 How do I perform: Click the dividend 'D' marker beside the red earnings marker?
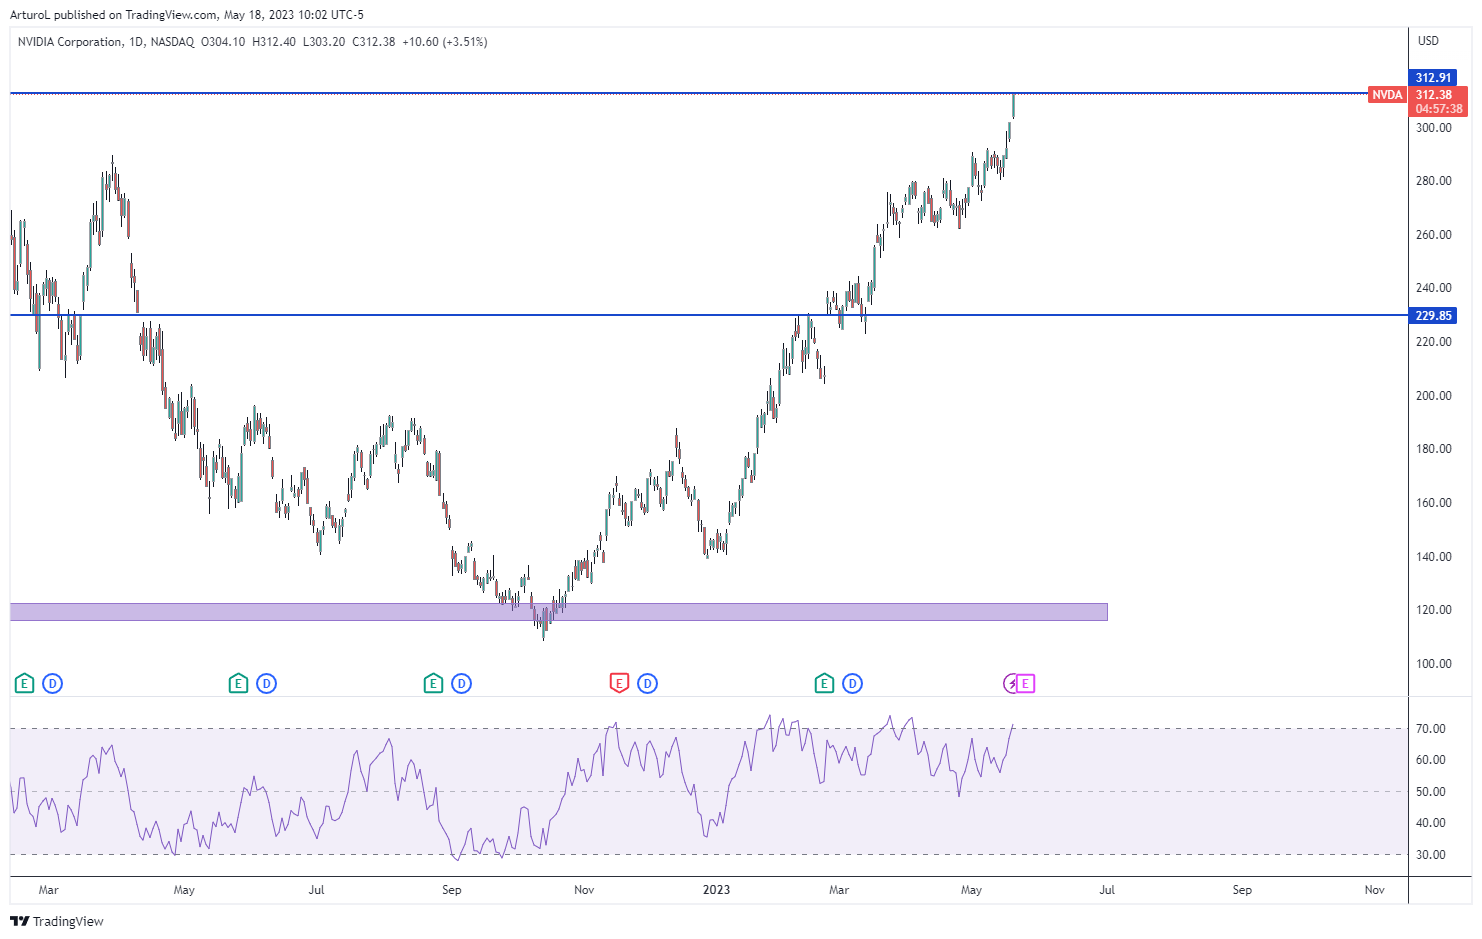click(647, 684)
